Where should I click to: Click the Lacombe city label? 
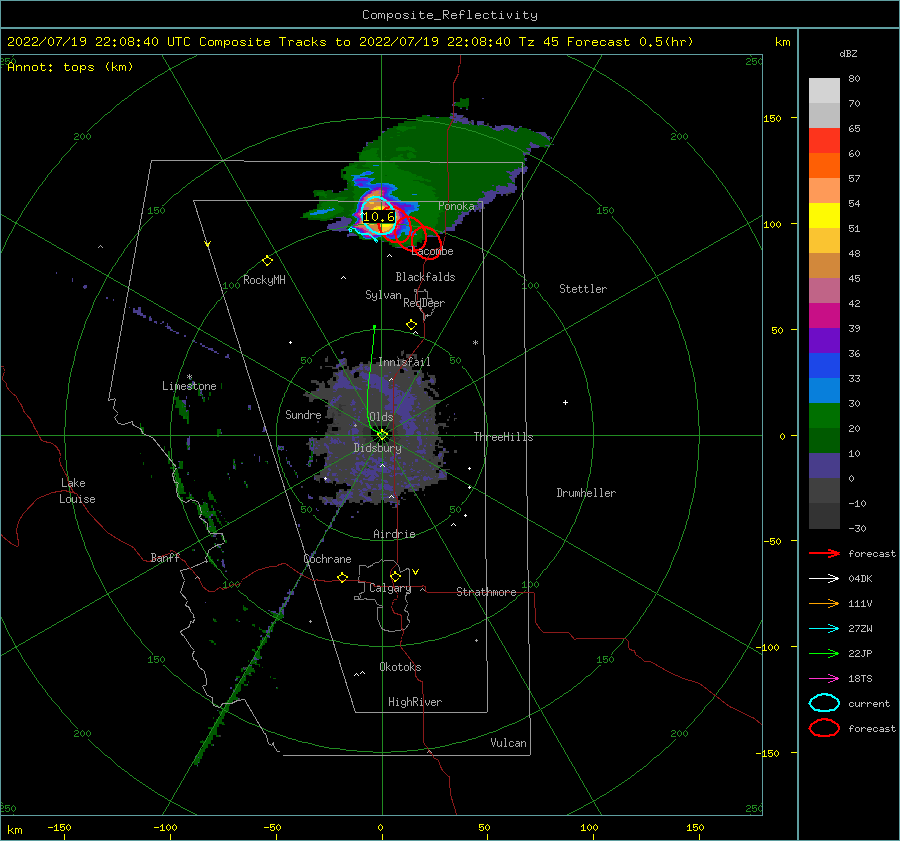pyautogui.click(x=432, y=251)
